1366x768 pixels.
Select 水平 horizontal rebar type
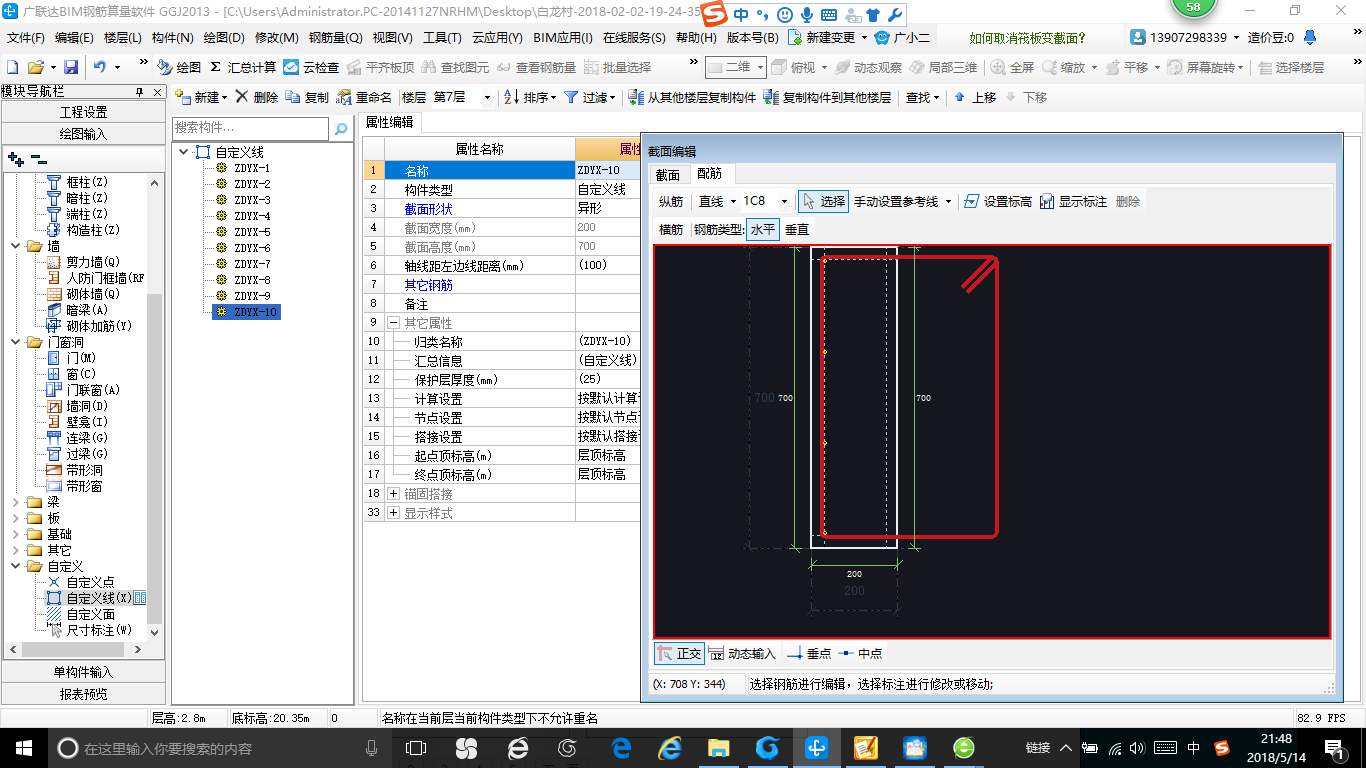pos(763,229)
